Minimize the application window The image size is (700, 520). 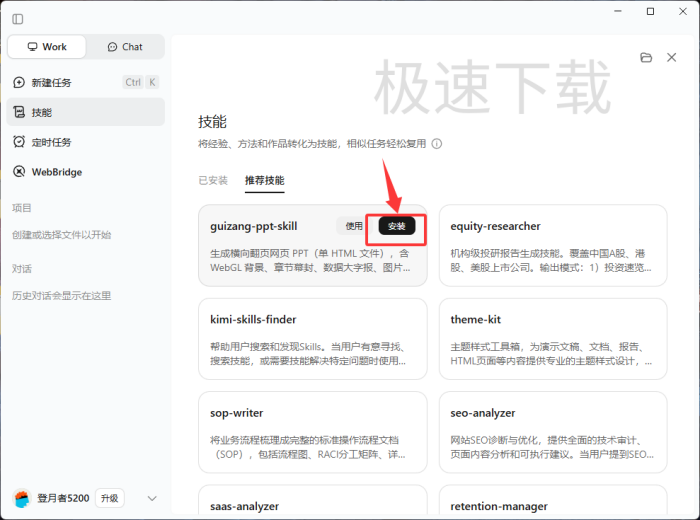[618, 11]
